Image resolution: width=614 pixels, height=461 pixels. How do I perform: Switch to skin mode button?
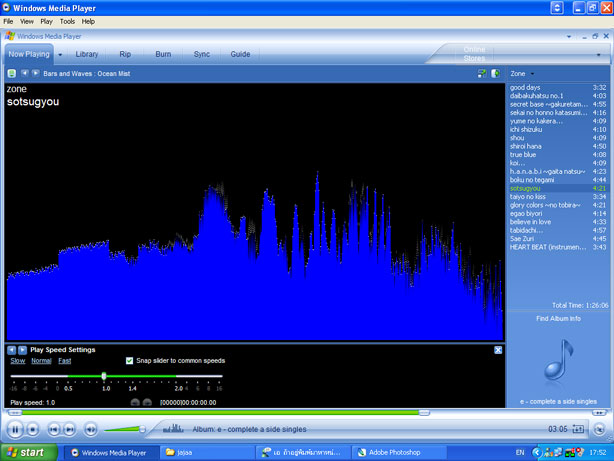click(600, 430)
